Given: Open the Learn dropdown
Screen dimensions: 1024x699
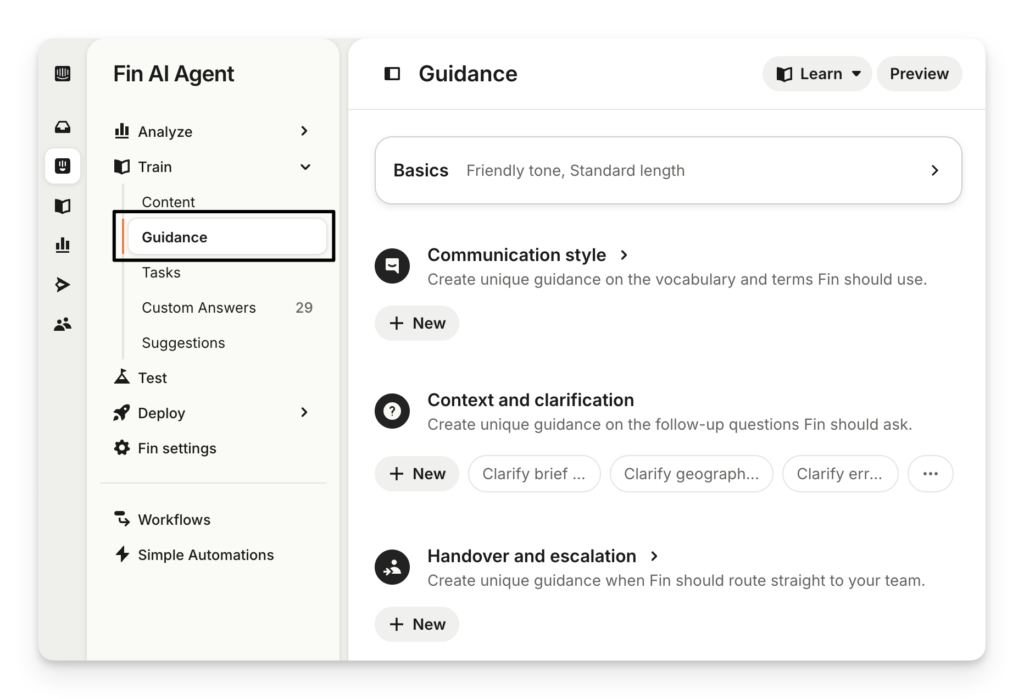Looking at the screenshot, I should [x=817, y=74].
